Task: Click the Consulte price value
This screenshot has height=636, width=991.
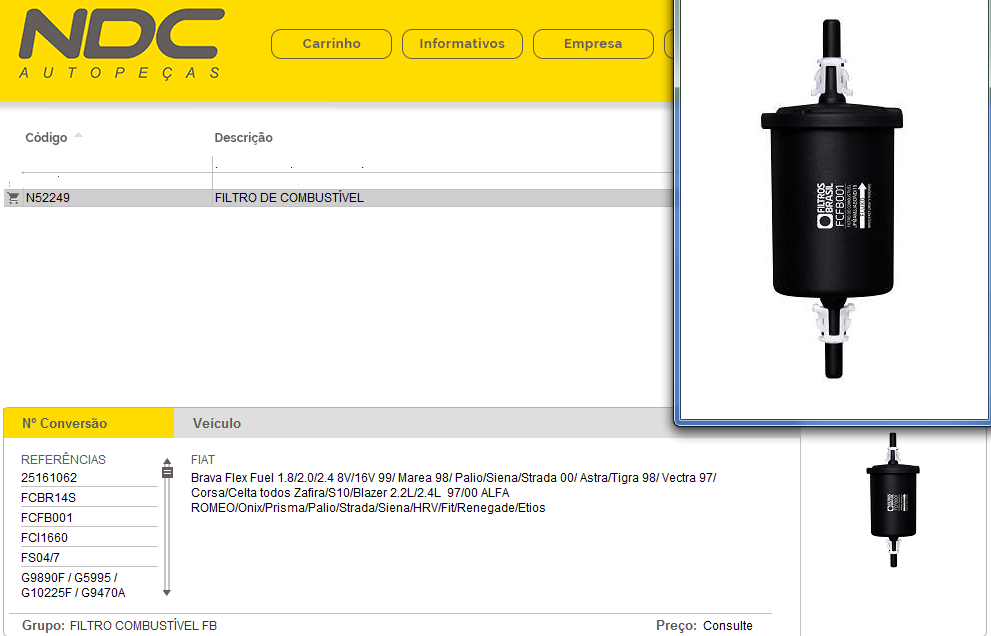Action: pyautogui.click(x=727, y=625)
